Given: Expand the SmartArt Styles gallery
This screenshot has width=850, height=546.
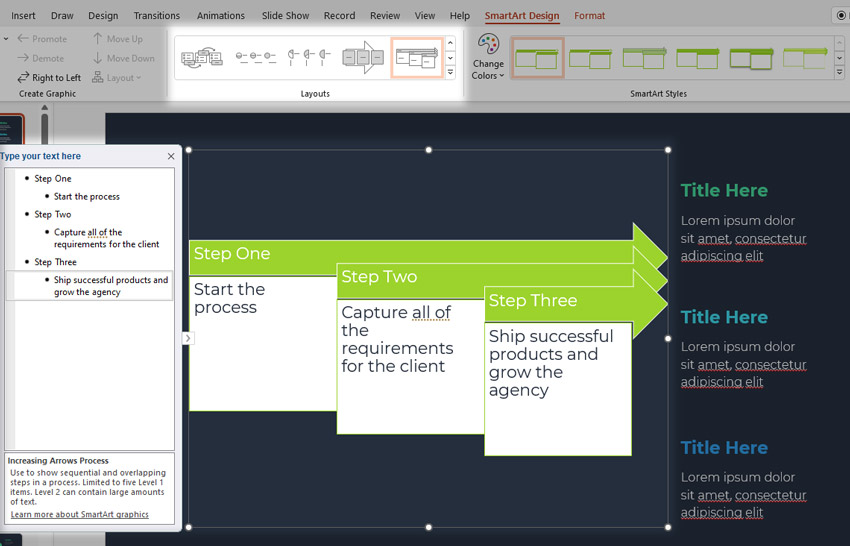Looking at the screenshot, I should pyautogui.click(x=839, y=72).
